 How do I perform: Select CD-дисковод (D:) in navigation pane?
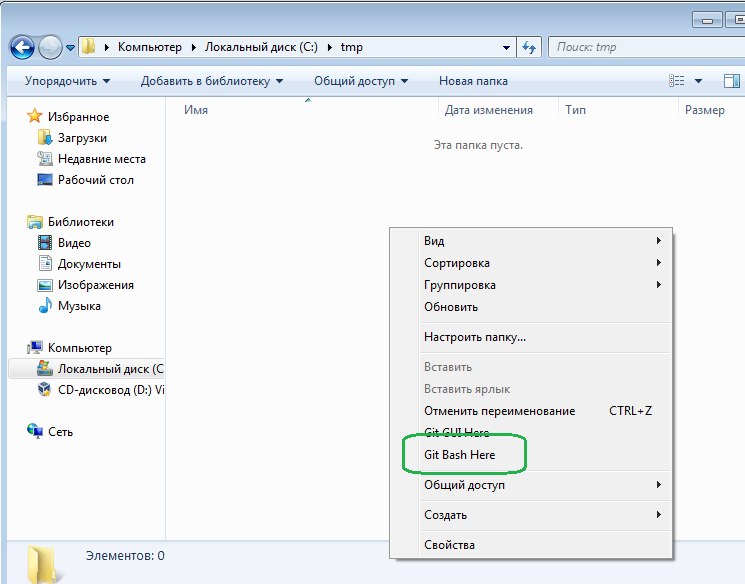click(x=111, y=390)
